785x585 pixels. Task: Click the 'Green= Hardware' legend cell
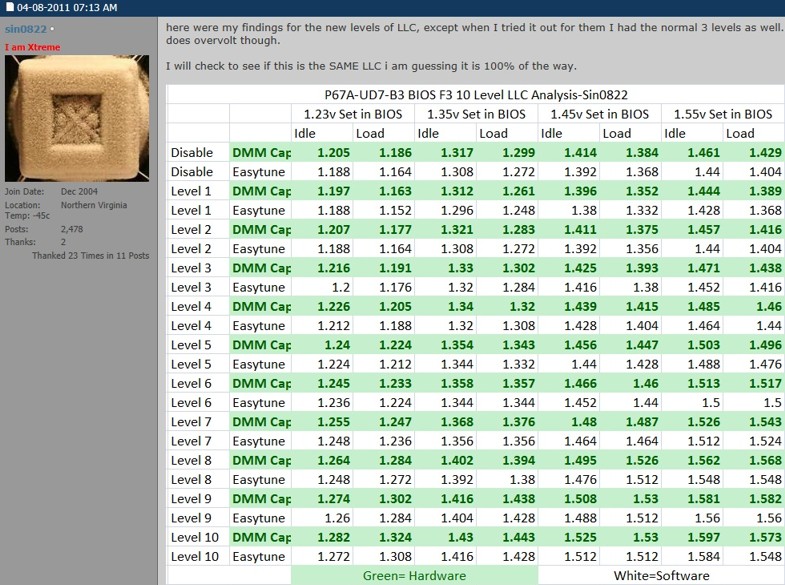tap(415, 576)
